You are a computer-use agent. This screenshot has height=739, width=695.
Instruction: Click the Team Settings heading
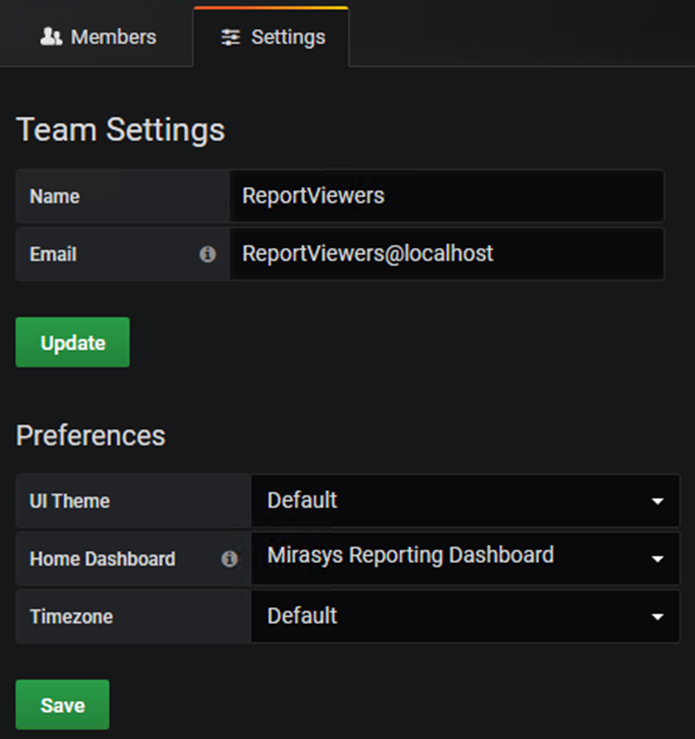tap(120, 130)
